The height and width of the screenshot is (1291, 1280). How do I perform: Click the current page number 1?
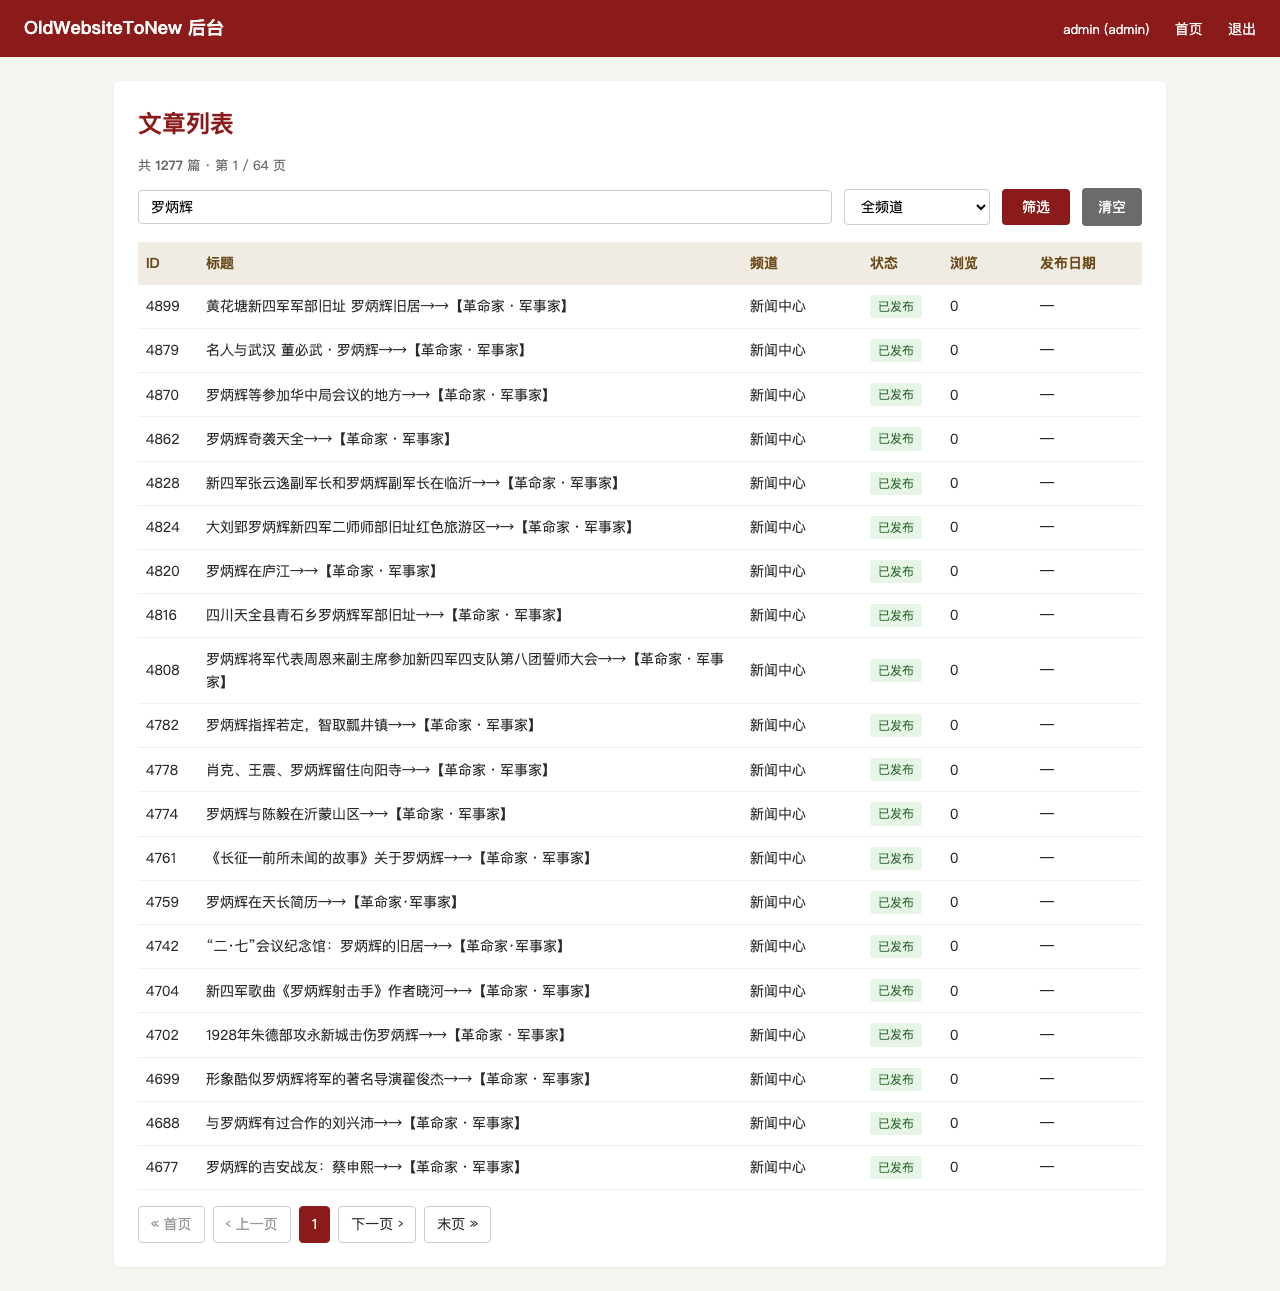click(314, 1224)
